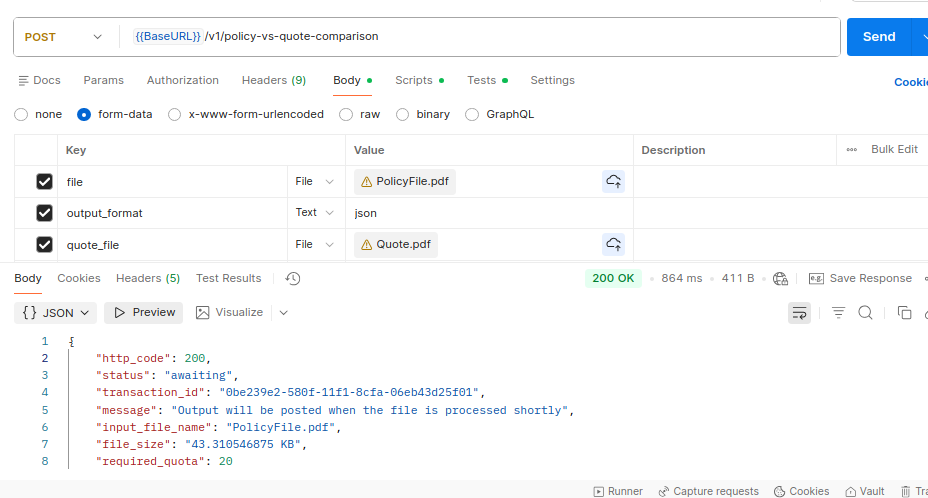This screenshot has height=498, width=928.
Task: Click the Visualize response button
Action: [x=230, y=313]
